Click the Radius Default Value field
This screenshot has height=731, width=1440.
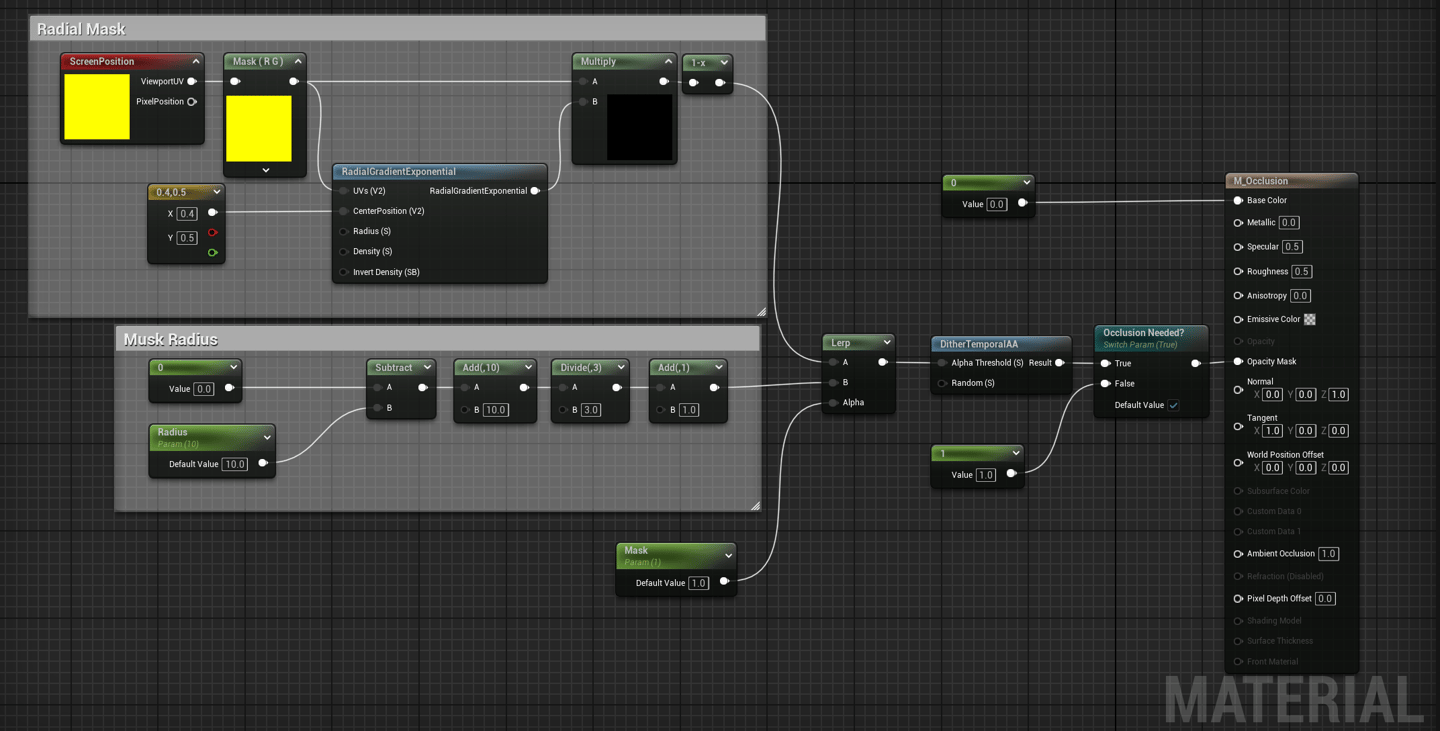click(234, 464)
